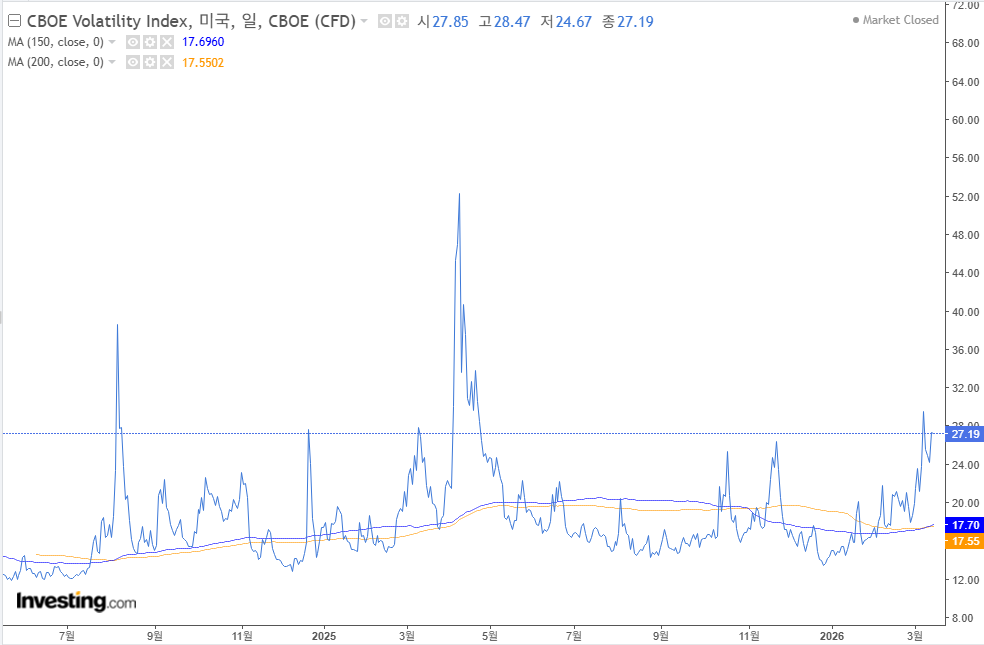Click the blue 17.70 MA price tag on axis

[x=965, y=525]
